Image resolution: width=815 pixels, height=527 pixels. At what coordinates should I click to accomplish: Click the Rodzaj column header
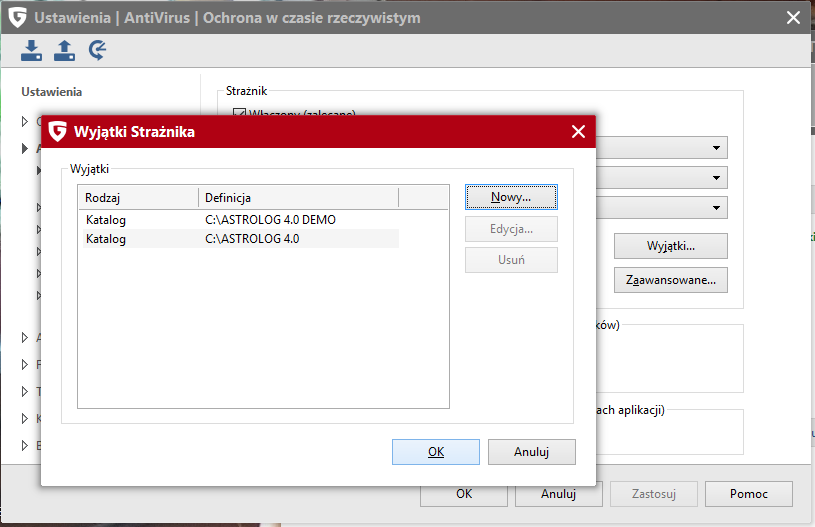coord(139,197)
